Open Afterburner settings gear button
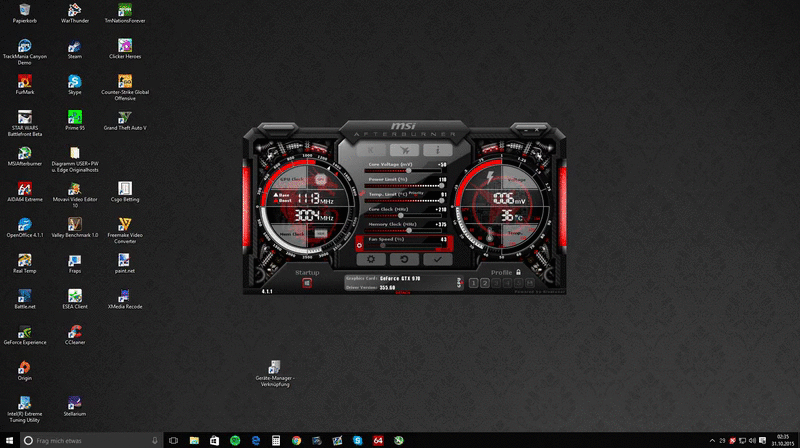Image resolution: width=800 pixels, height=448 pixels. pyautogui.click(x=371, y=259)
